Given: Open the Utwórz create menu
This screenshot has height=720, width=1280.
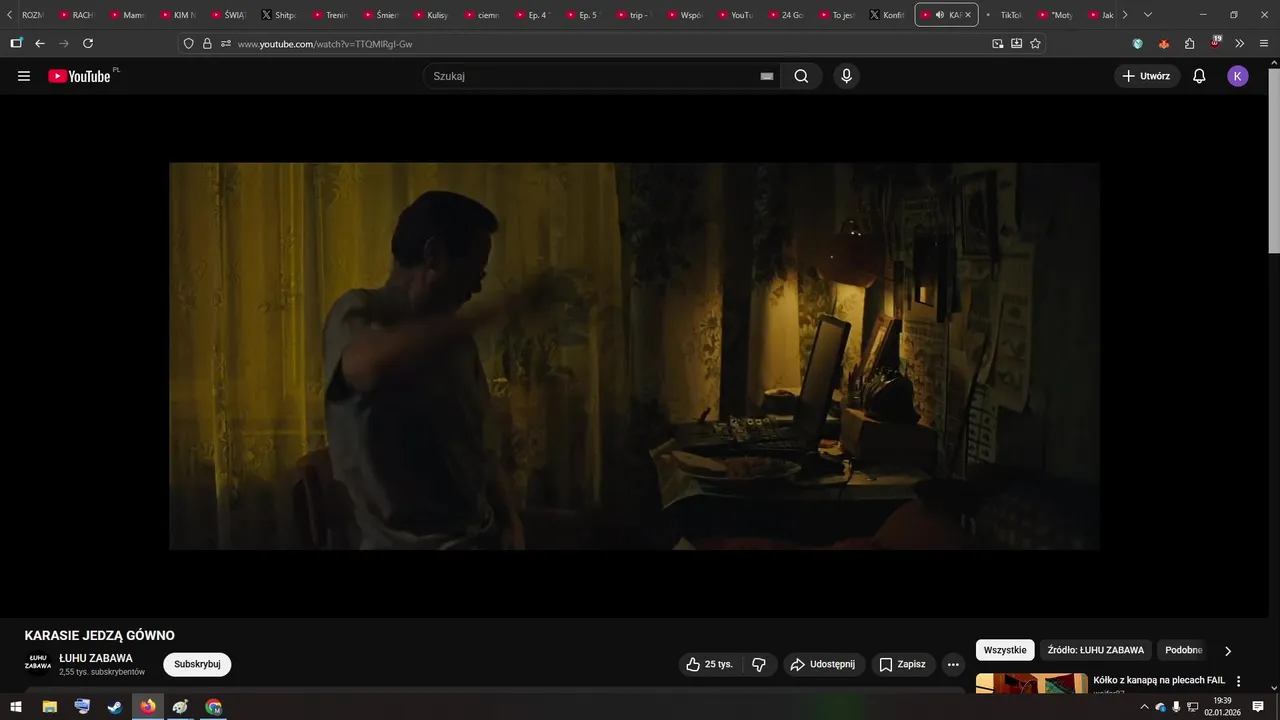Looking at the screenshot, I should click(1146, 76).
